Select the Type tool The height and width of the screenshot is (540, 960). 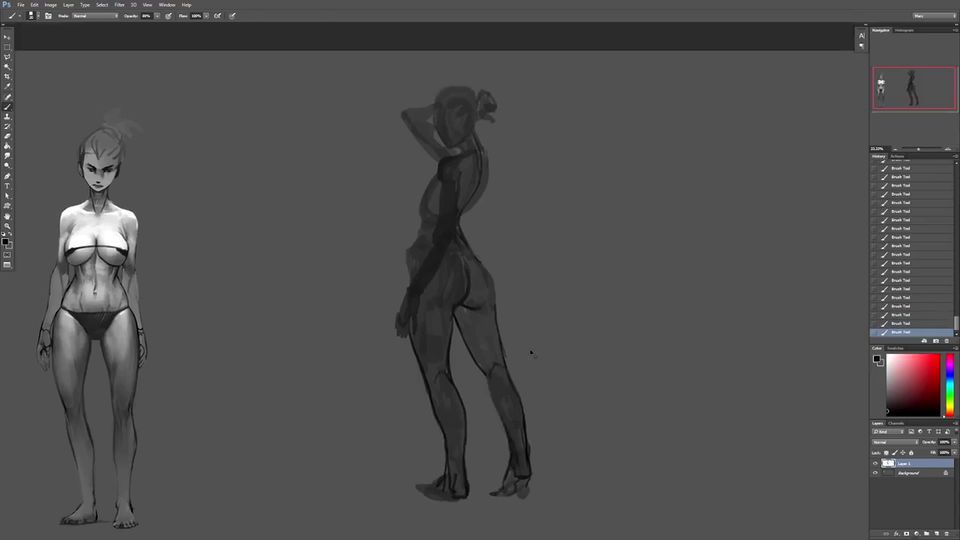point(7,186)
